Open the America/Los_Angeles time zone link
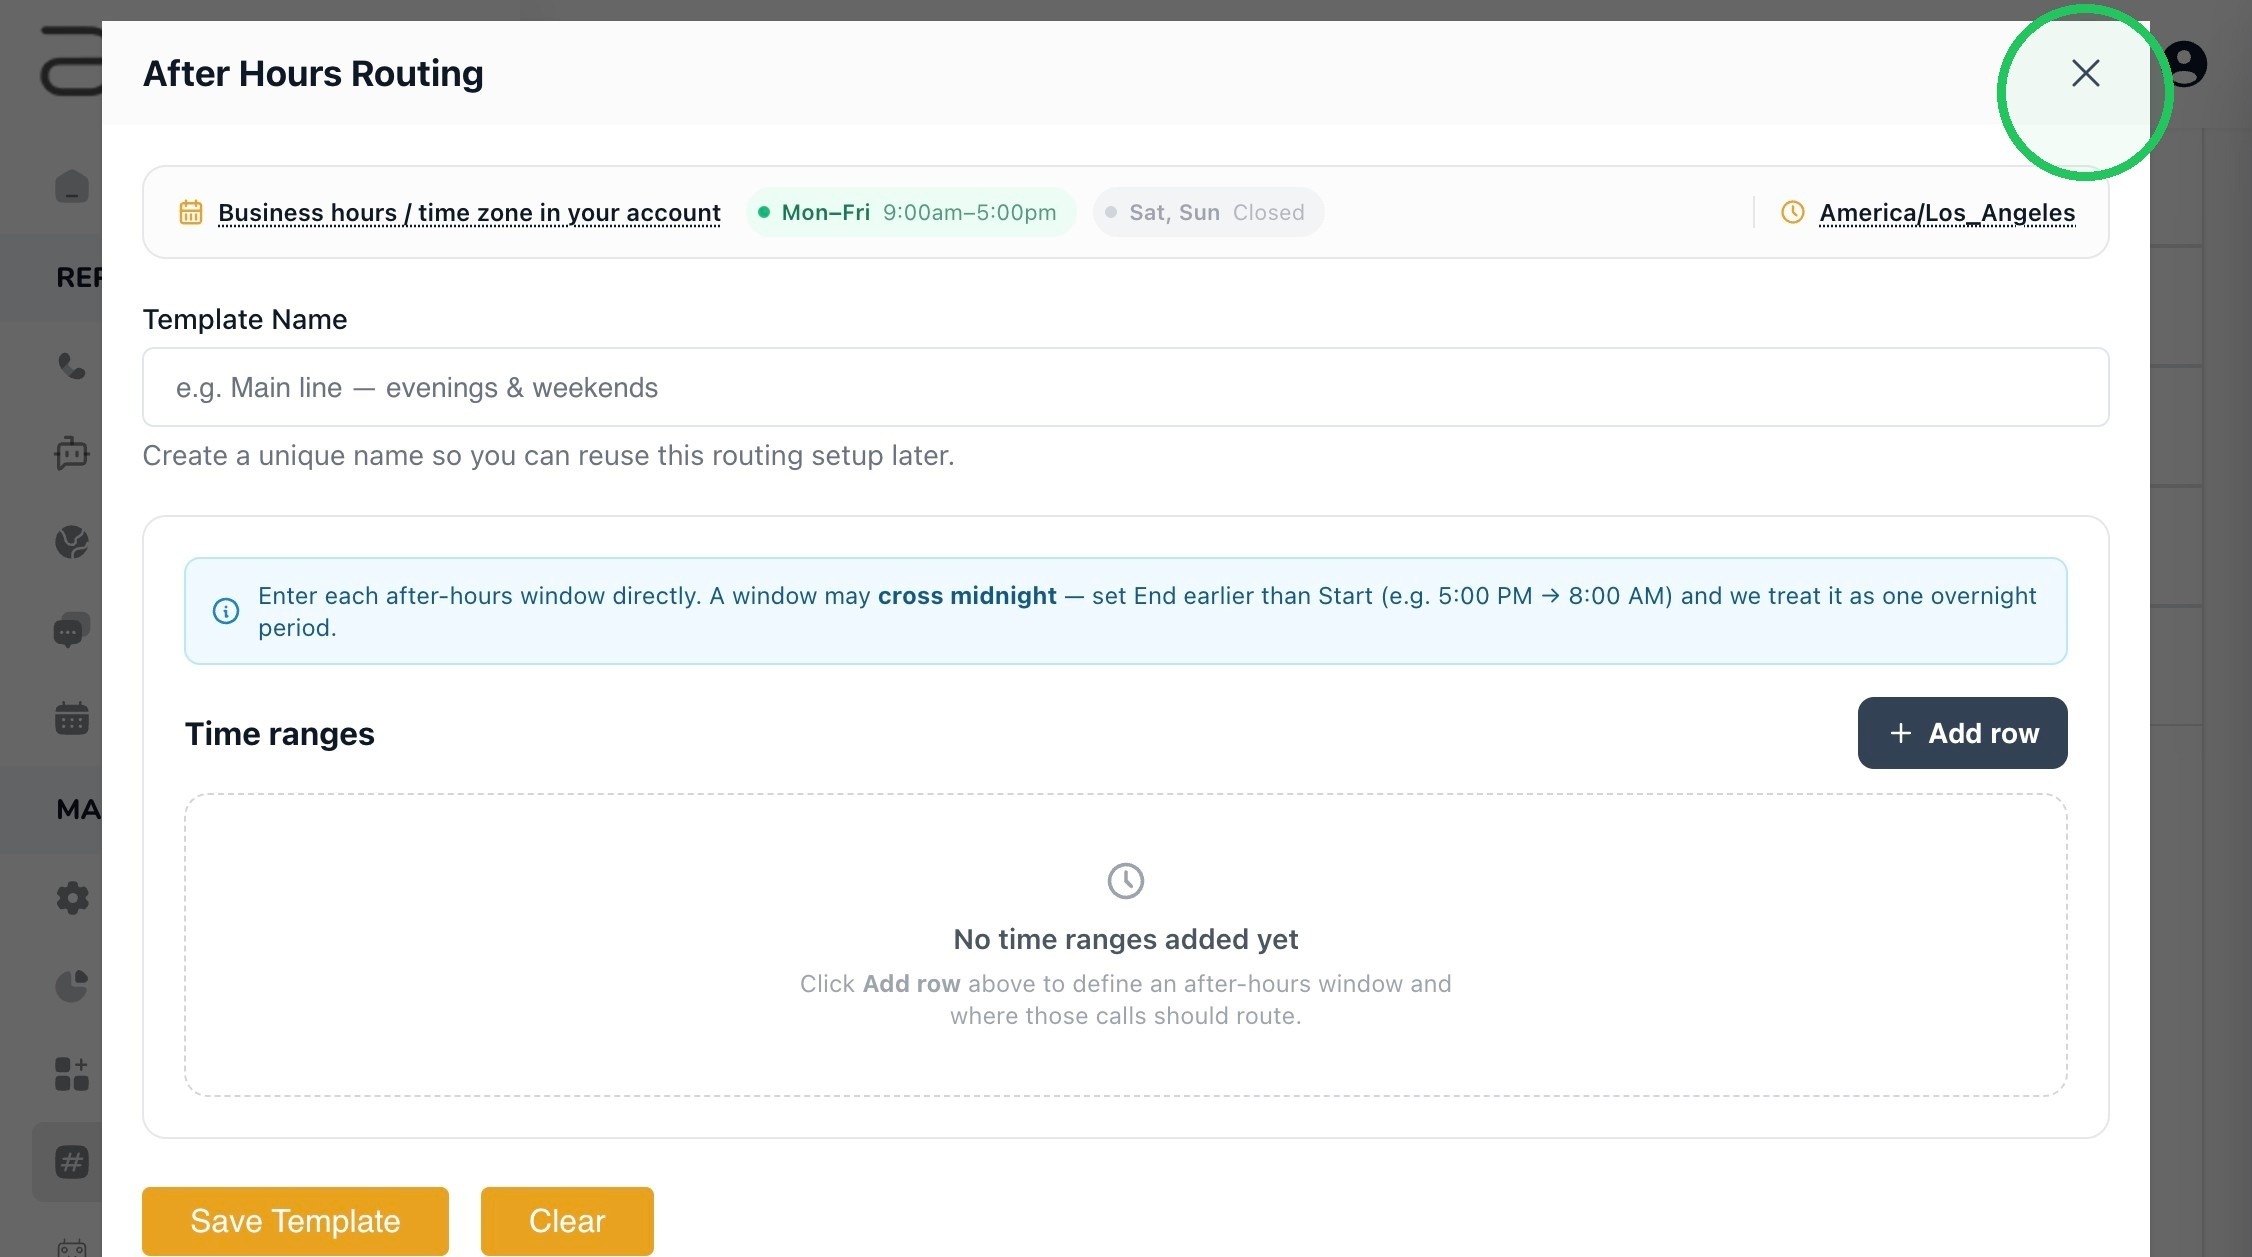 [1947, 212]
